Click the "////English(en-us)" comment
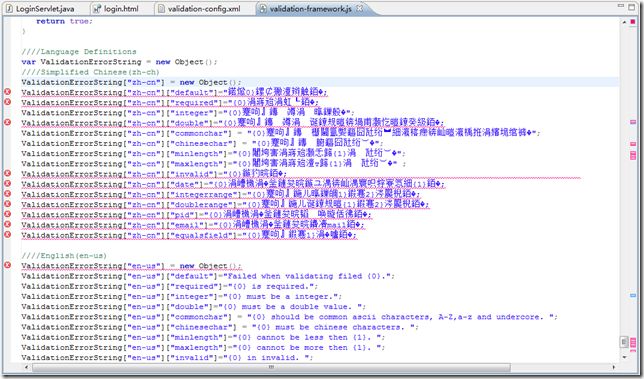This screenshot has height=379, width=644. (x=64, y=255)
